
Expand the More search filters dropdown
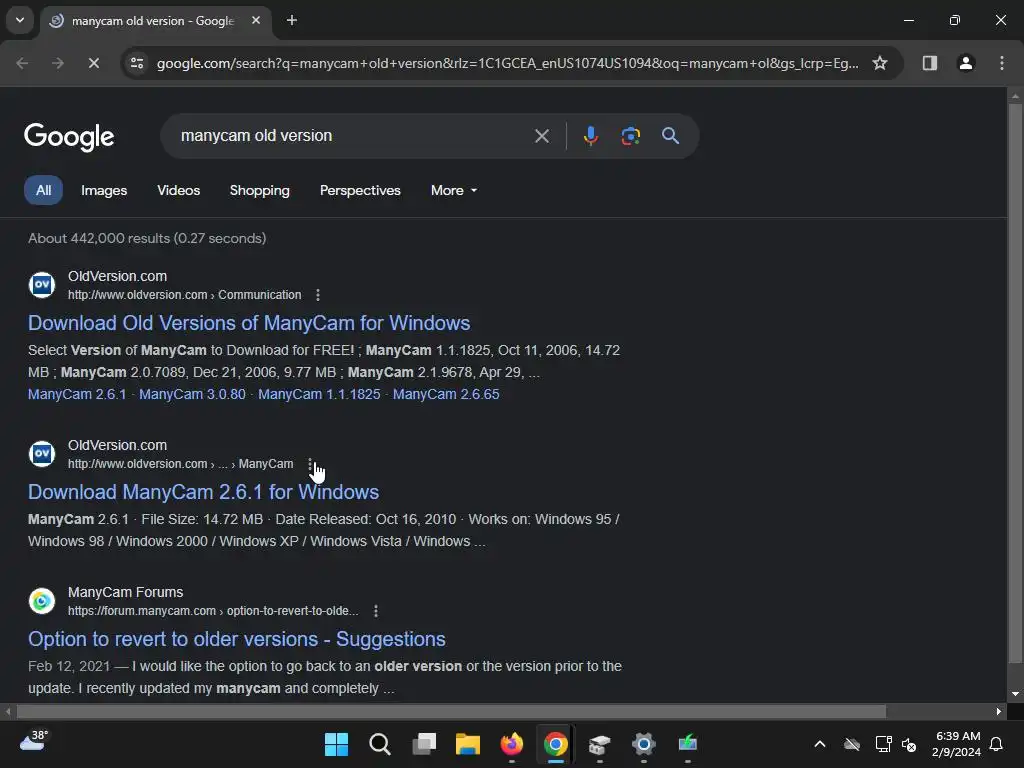pyautogui.click(x=454, y=191)
